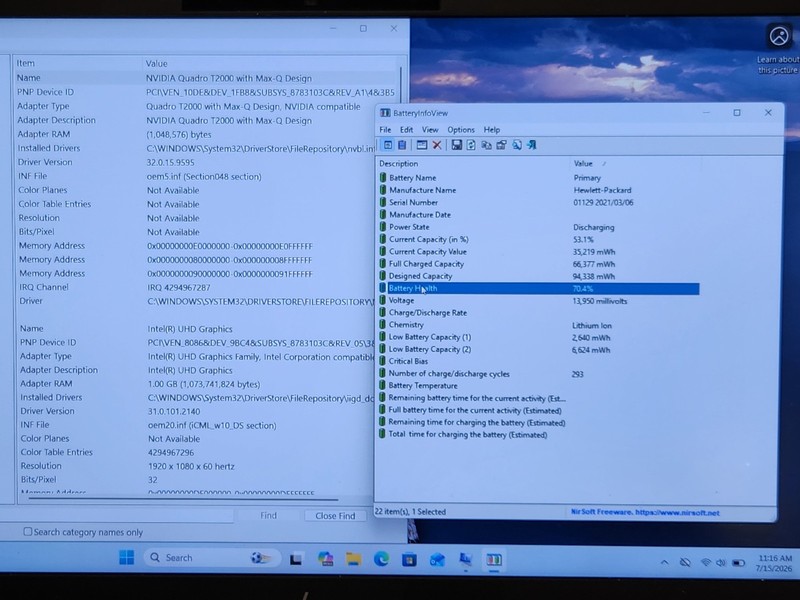Open the Windows Start menu
This screenshot has width=800, height=600.
click(x=127, y=558)
